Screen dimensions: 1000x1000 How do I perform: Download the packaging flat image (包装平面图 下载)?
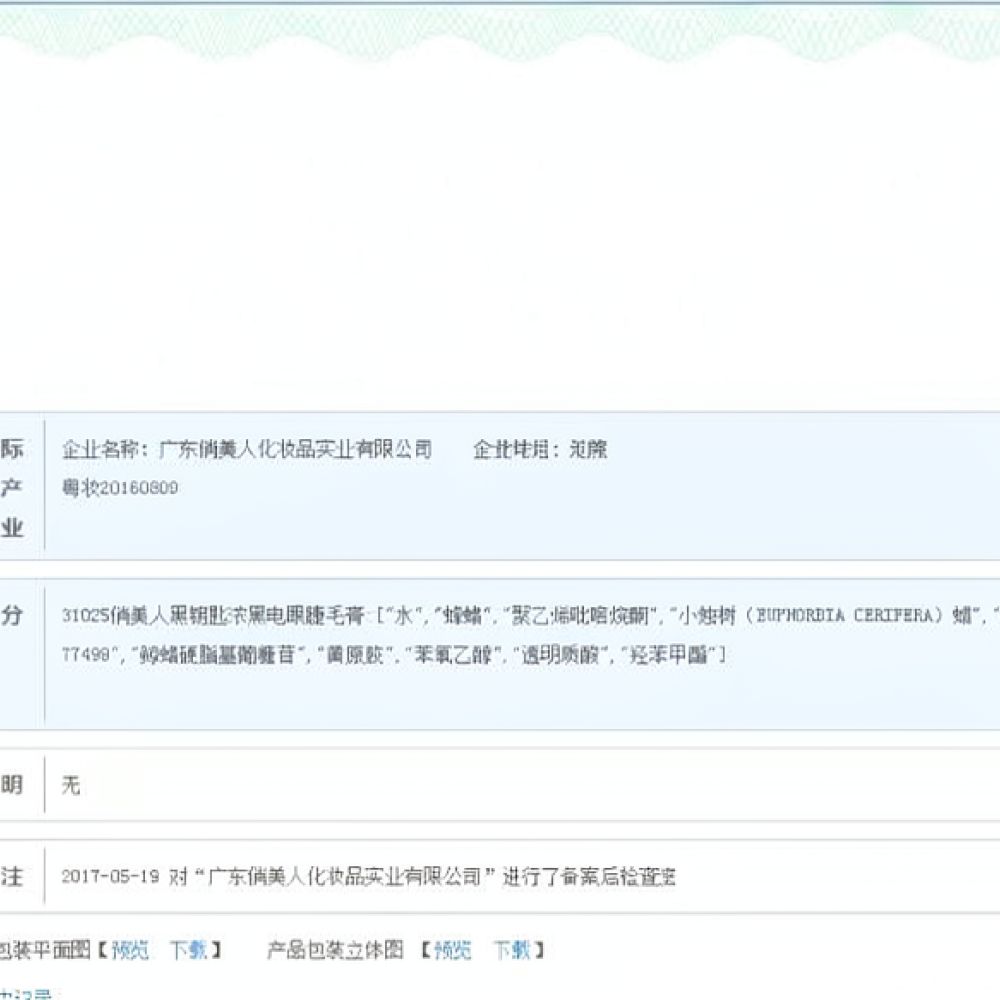coord(189,951)
